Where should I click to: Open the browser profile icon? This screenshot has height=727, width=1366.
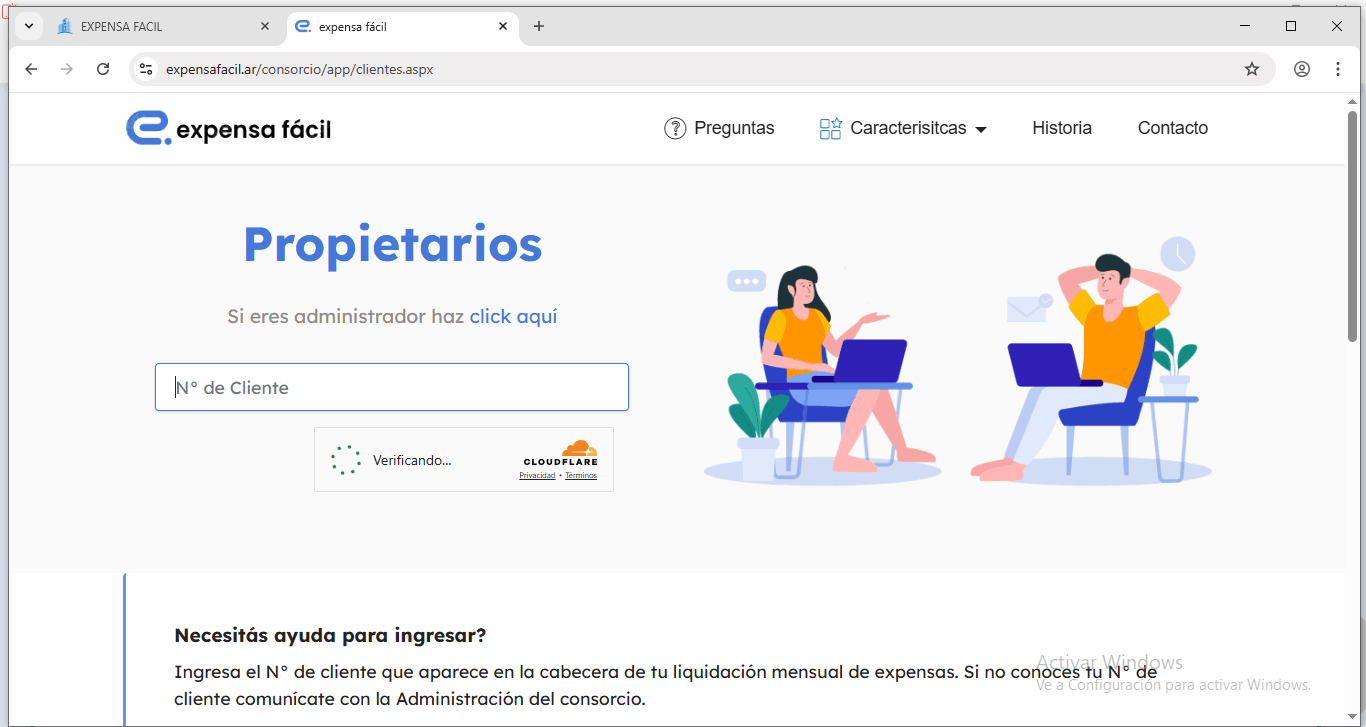pos(1302,69)
